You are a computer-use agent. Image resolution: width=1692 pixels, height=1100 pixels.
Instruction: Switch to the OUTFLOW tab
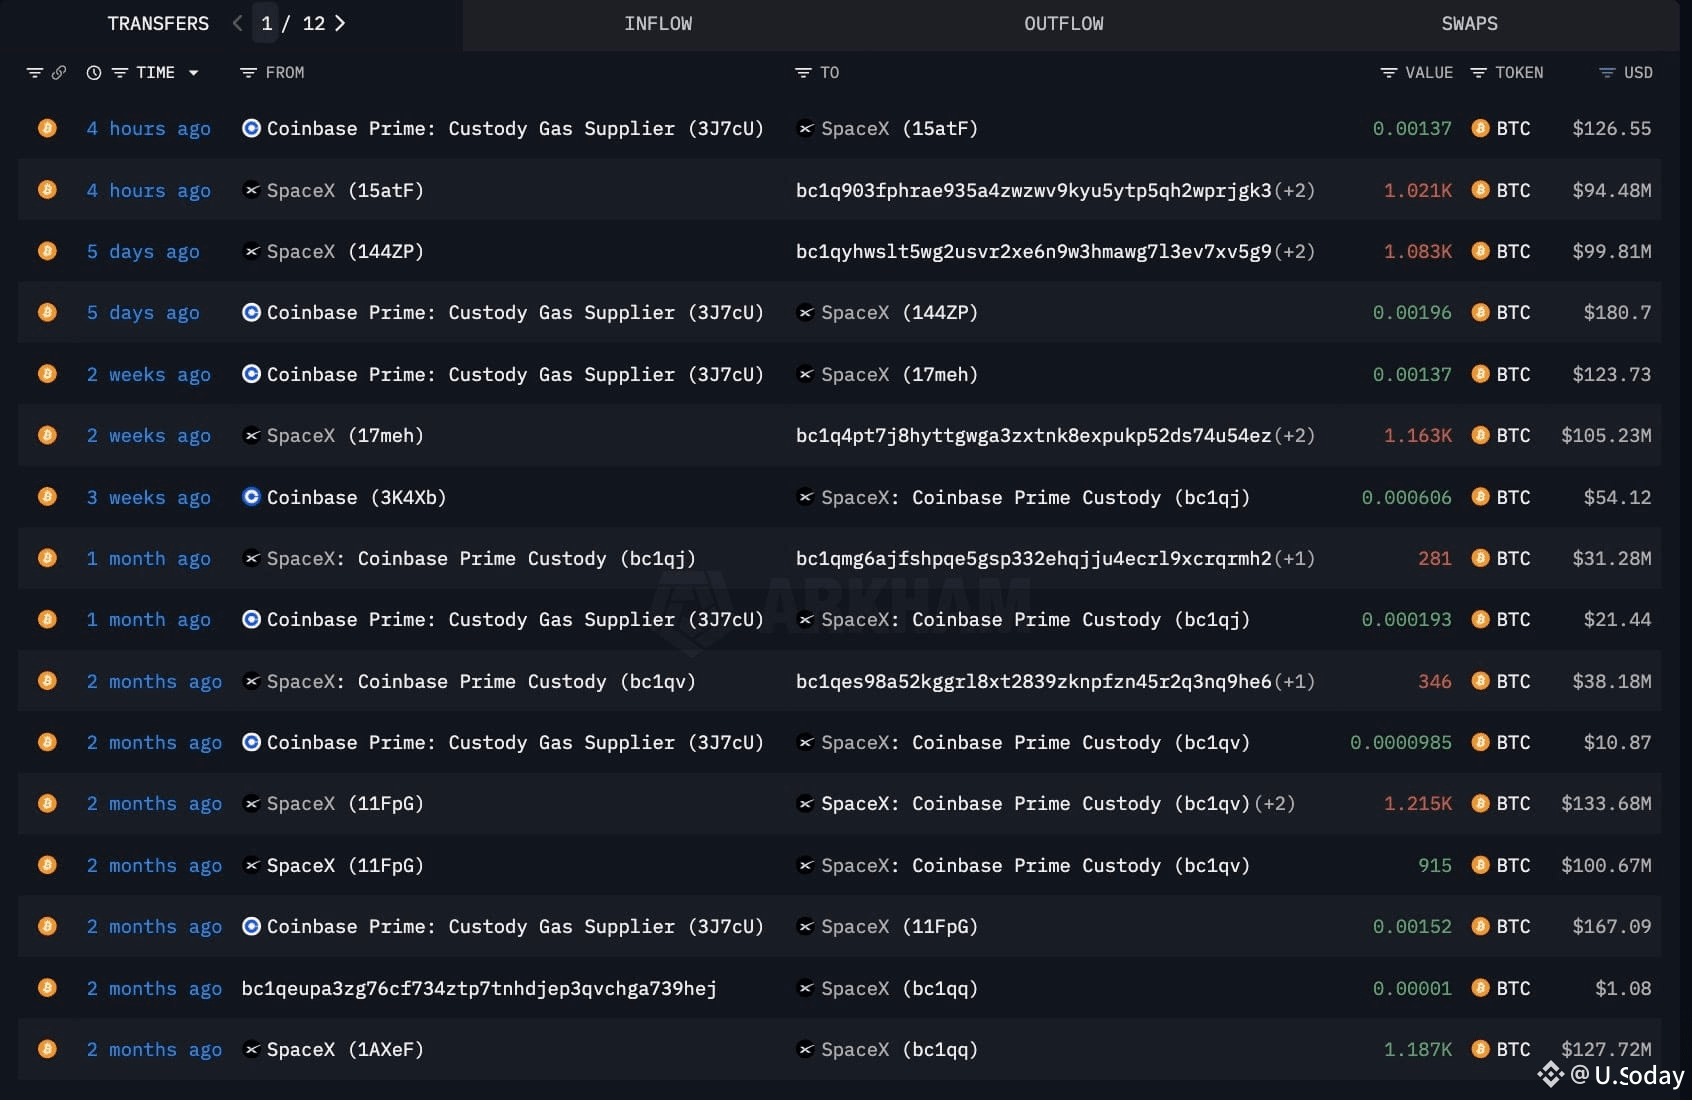pos(1063,23)
